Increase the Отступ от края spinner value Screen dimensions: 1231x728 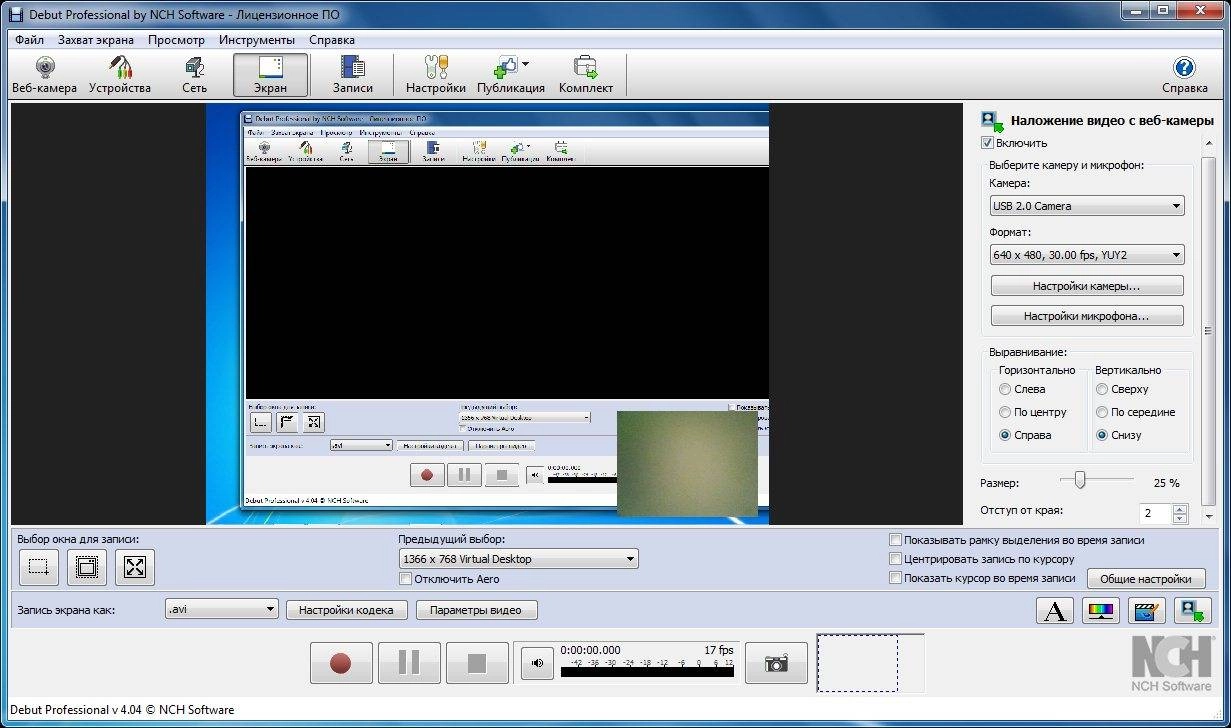[x=1179, y=508]
